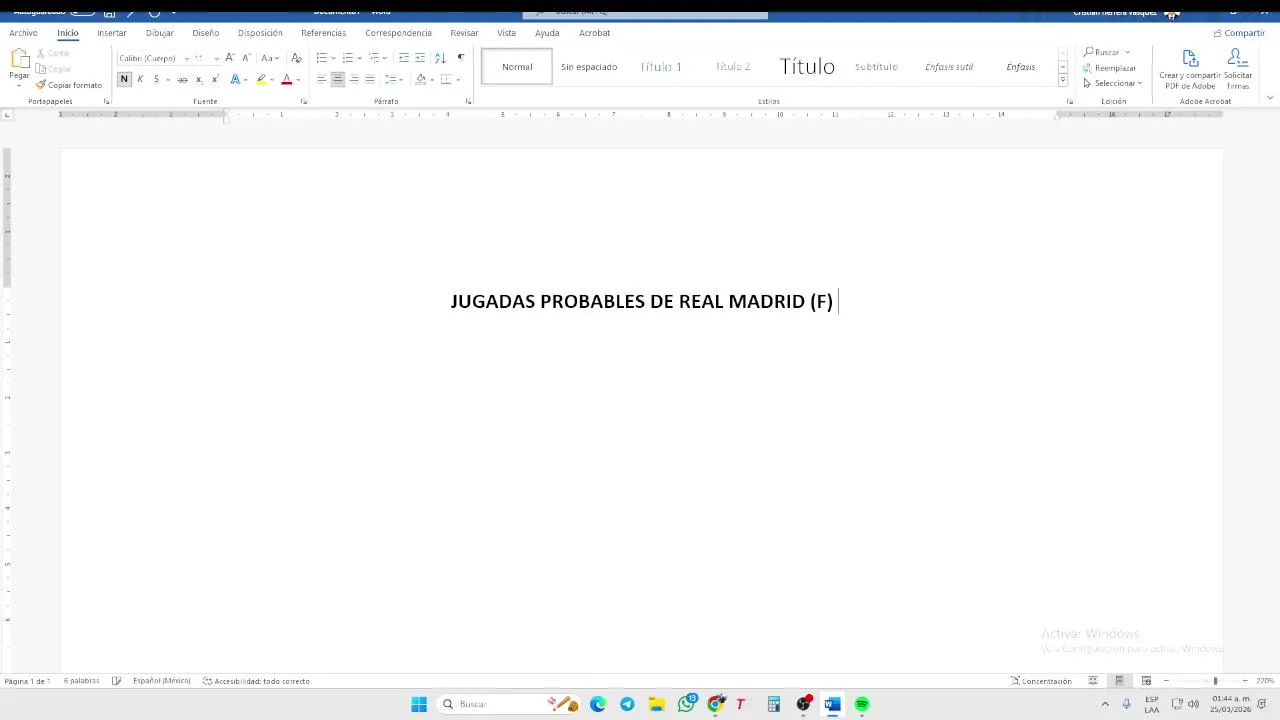Switch to Insertar tab
1280x720 pixels.
(x=112, y=33)
